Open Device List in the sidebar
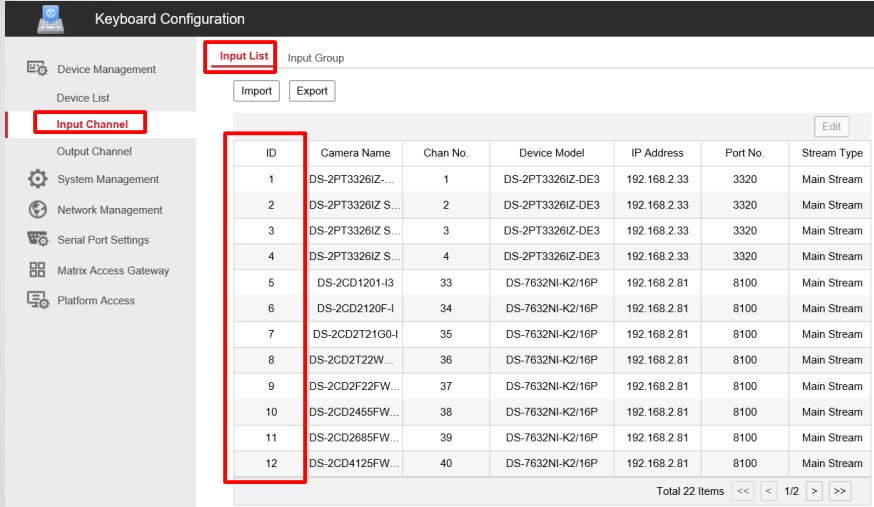Image resolution: width=874 pixels, height=507 pixels. [x=83, y=98]
